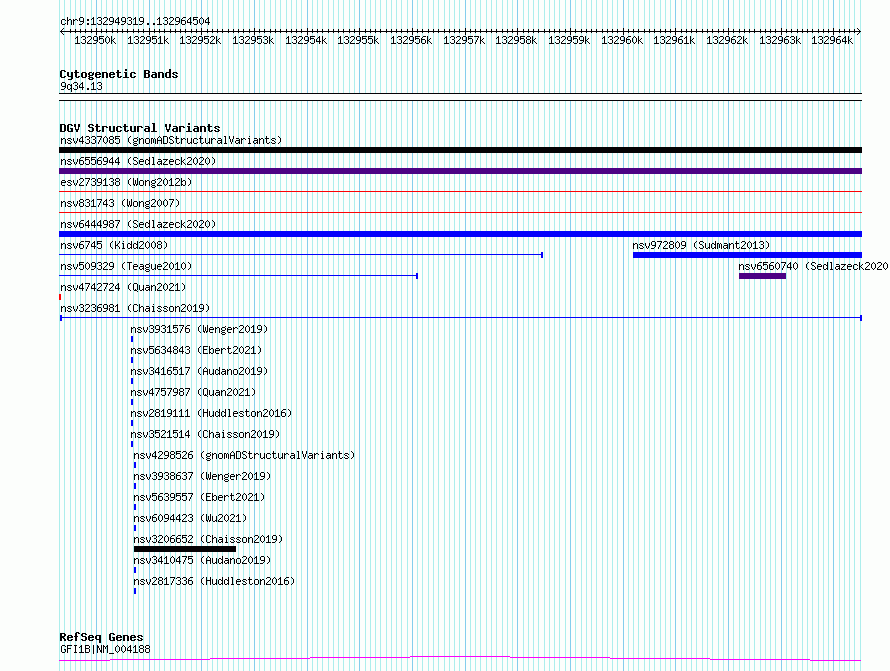
Task: Open the nsv3236981 (Chaisson2019) label
Action: [135, 308]
